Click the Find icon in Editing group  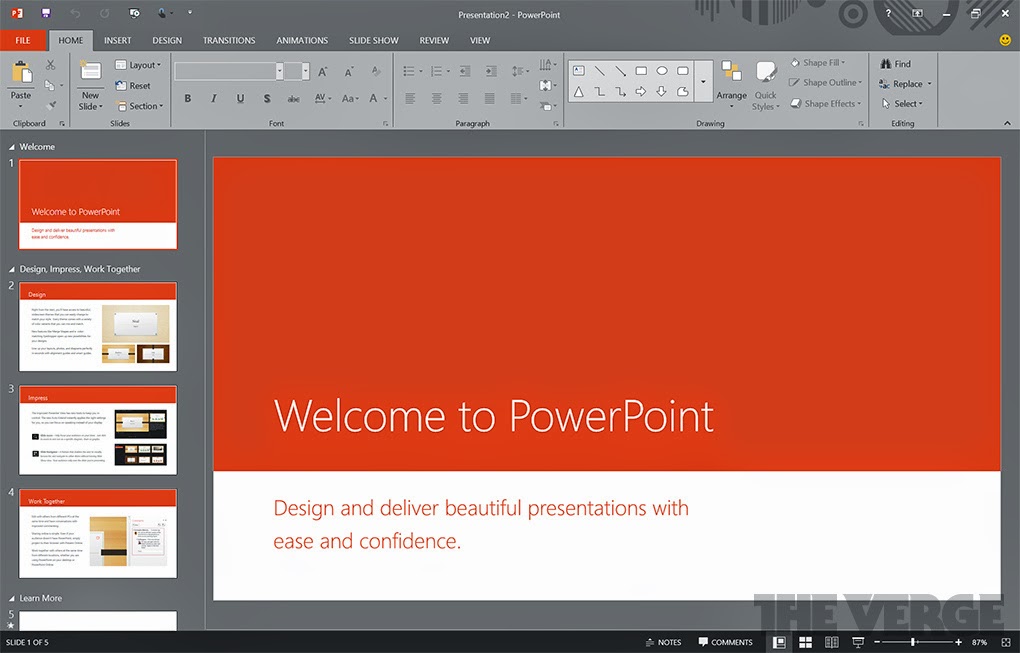[897, 62]
